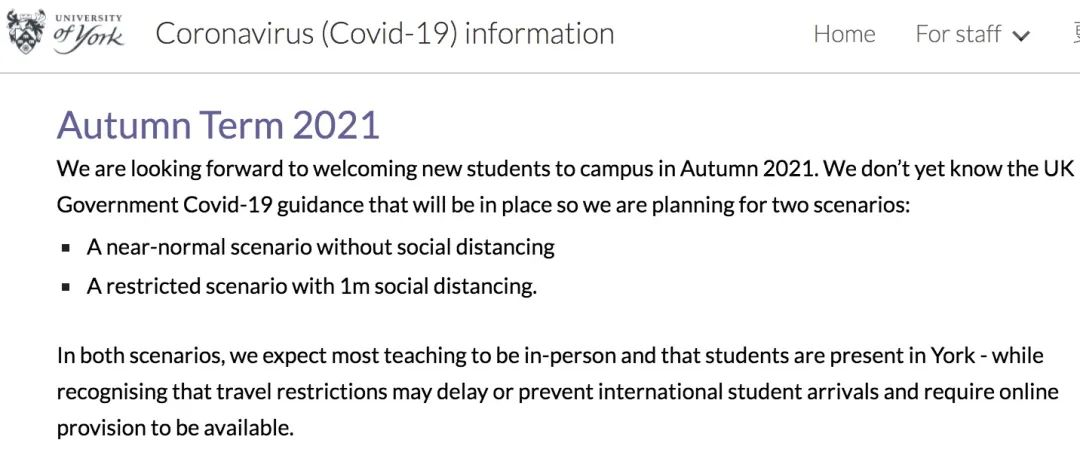Click the University of York crest logo
This screenshot has height=449, width=1080.
(x=26, y=32)
